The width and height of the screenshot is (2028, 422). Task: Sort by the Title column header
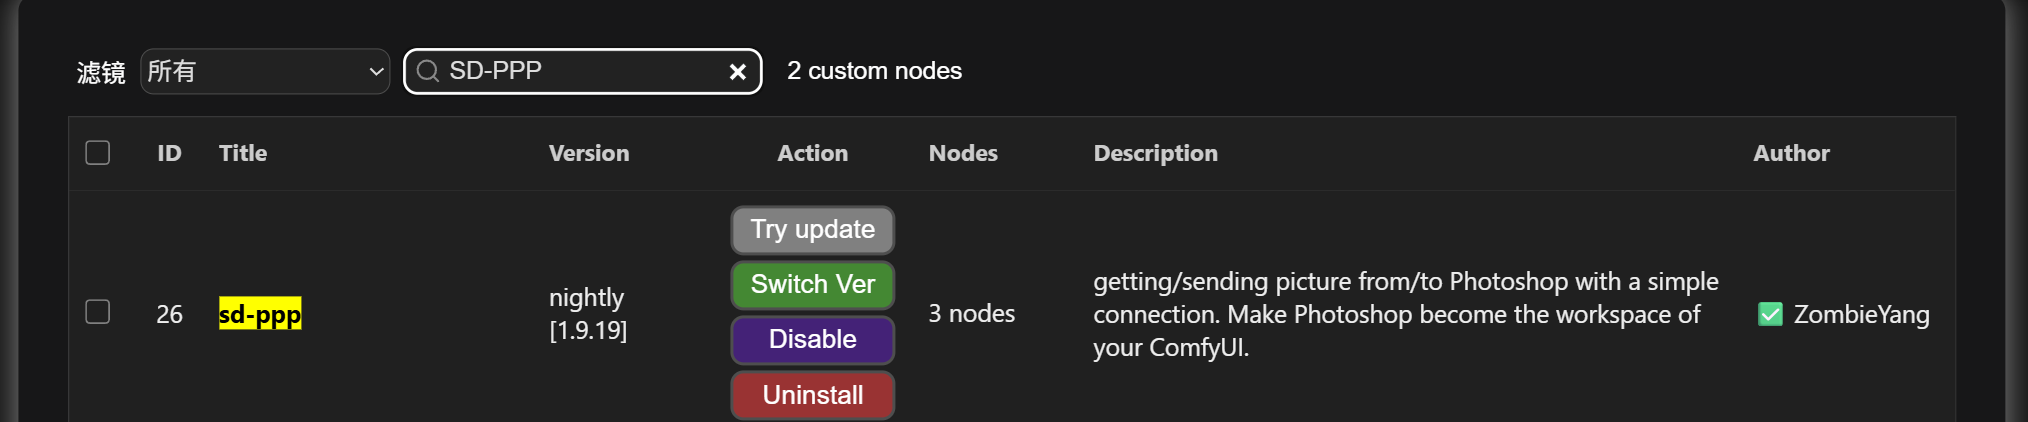pos(243,153)
